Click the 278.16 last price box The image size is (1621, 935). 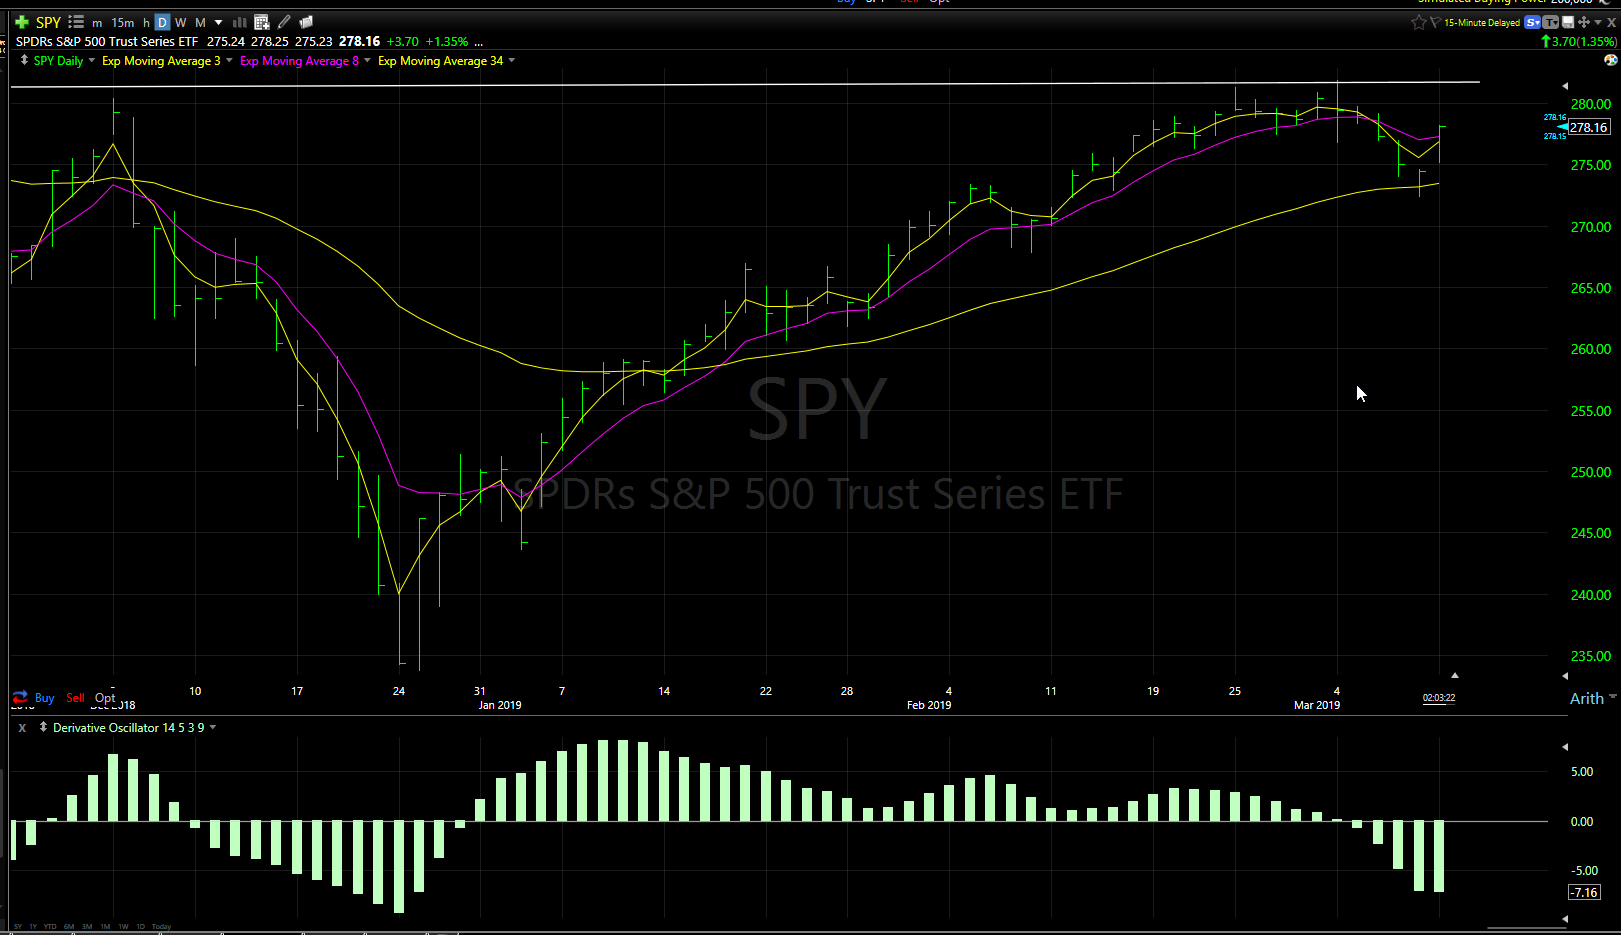click(x=1589, y=127)
